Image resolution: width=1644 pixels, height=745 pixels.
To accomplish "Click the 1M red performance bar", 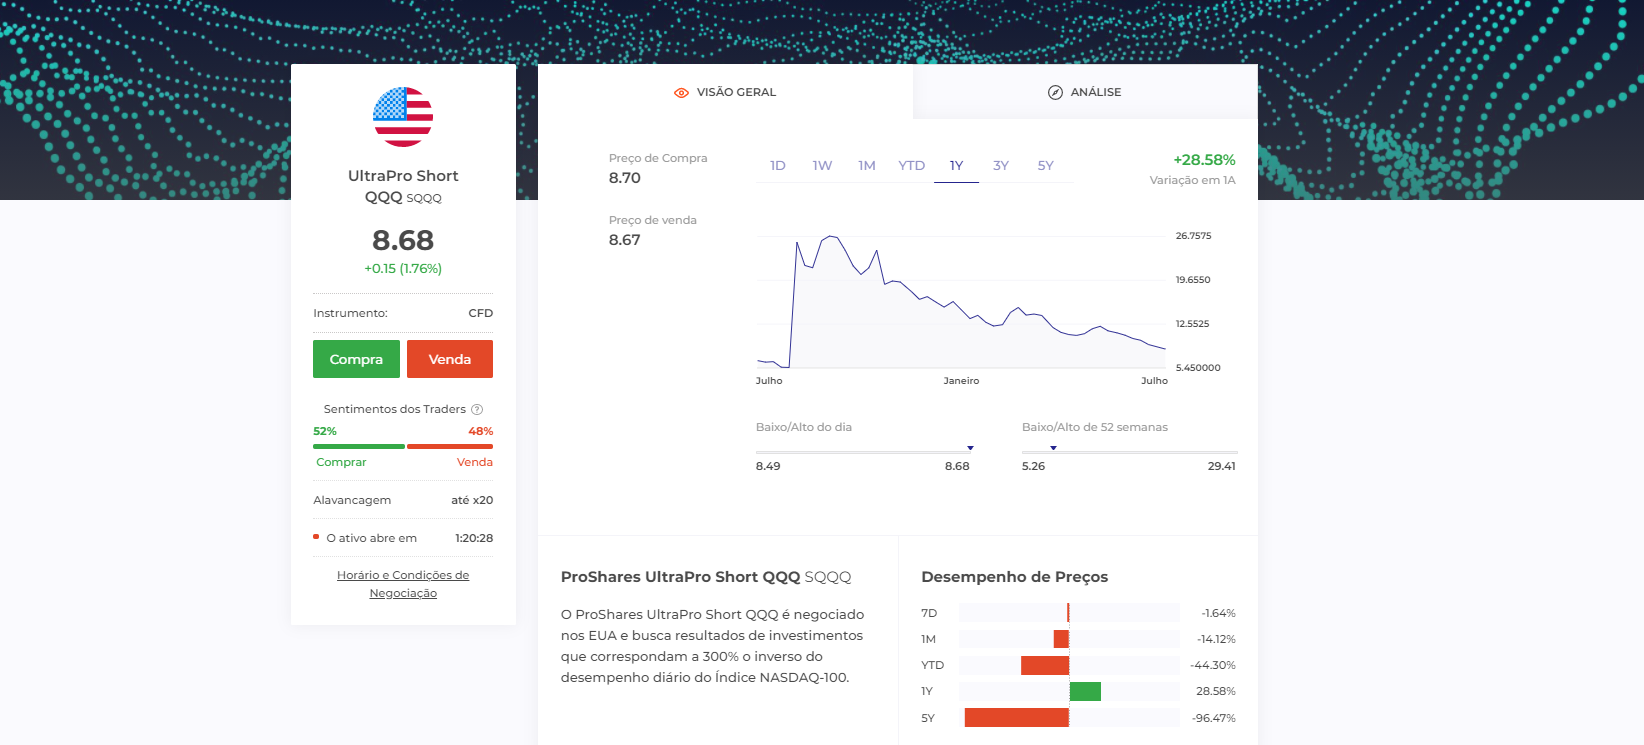I will coord(1061,639).
